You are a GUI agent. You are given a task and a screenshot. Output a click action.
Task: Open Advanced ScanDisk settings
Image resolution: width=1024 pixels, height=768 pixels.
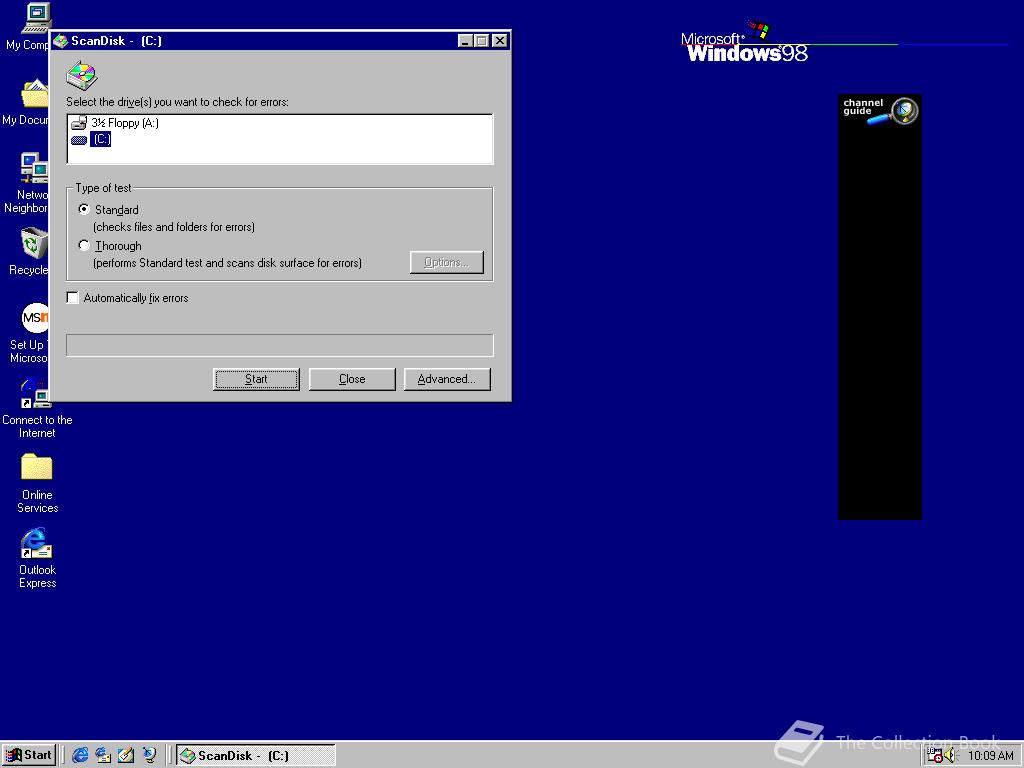click(447, 379)
